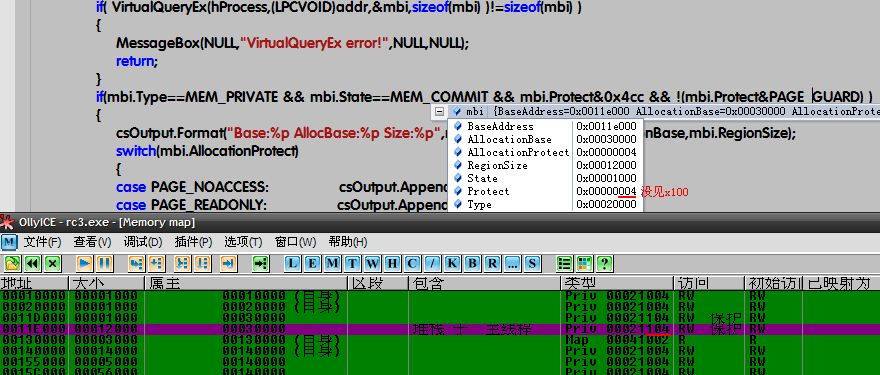The width and height of the screenshot is (880, 375).
Task: Open Patches window with slash button
Action: pos(432,263)
